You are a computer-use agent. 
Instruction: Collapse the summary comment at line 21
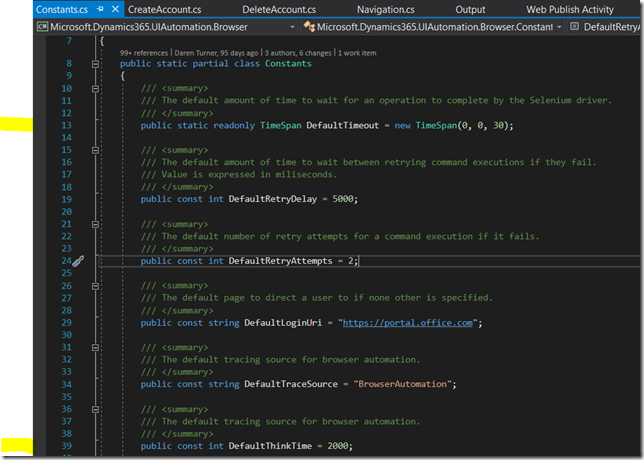point(95,224)
